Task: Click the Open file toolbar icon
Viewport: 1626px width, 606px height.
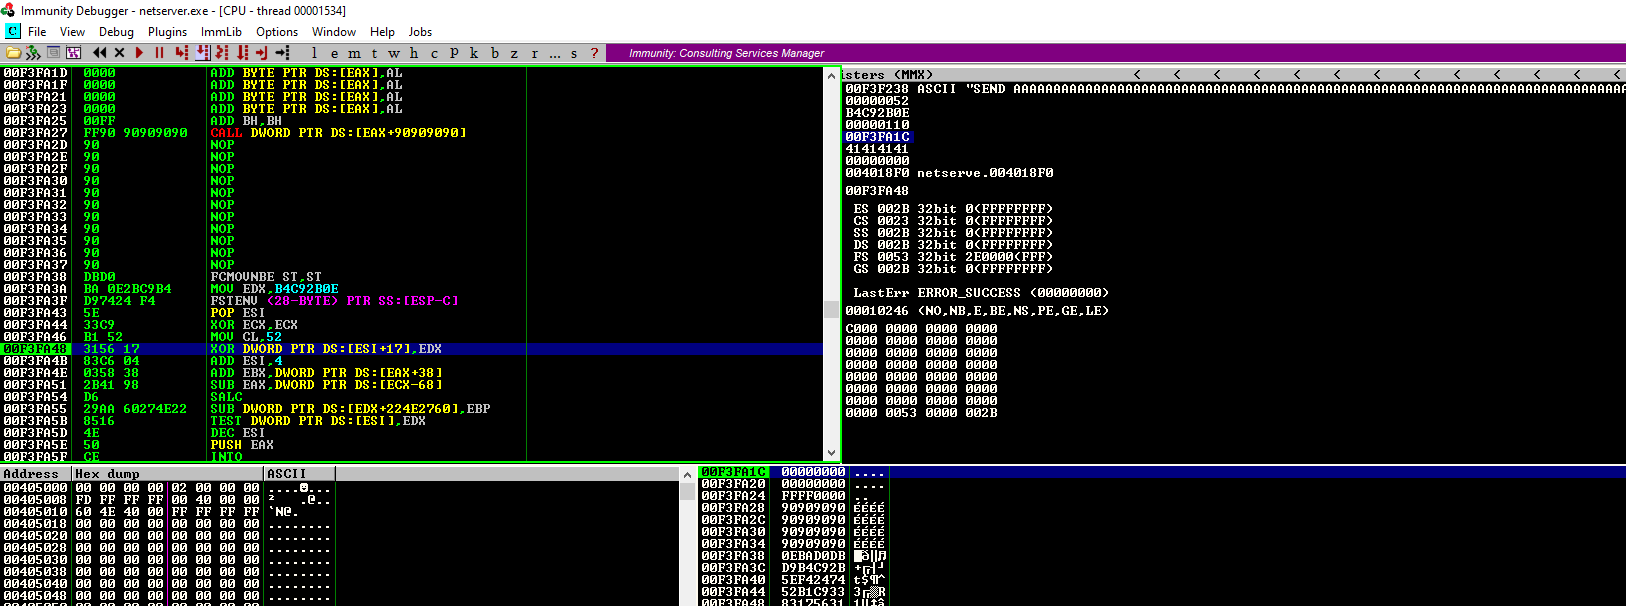Action: [13, 53]
